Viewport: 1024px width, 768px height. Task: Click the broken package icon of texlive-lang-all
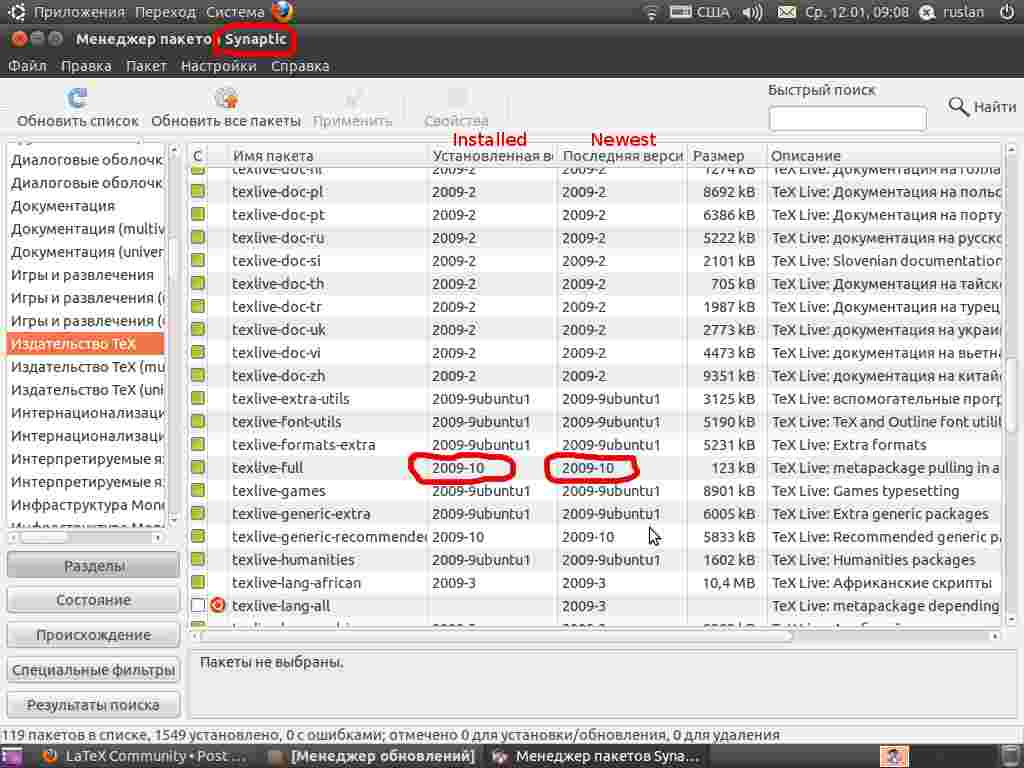tap(217, 605)
